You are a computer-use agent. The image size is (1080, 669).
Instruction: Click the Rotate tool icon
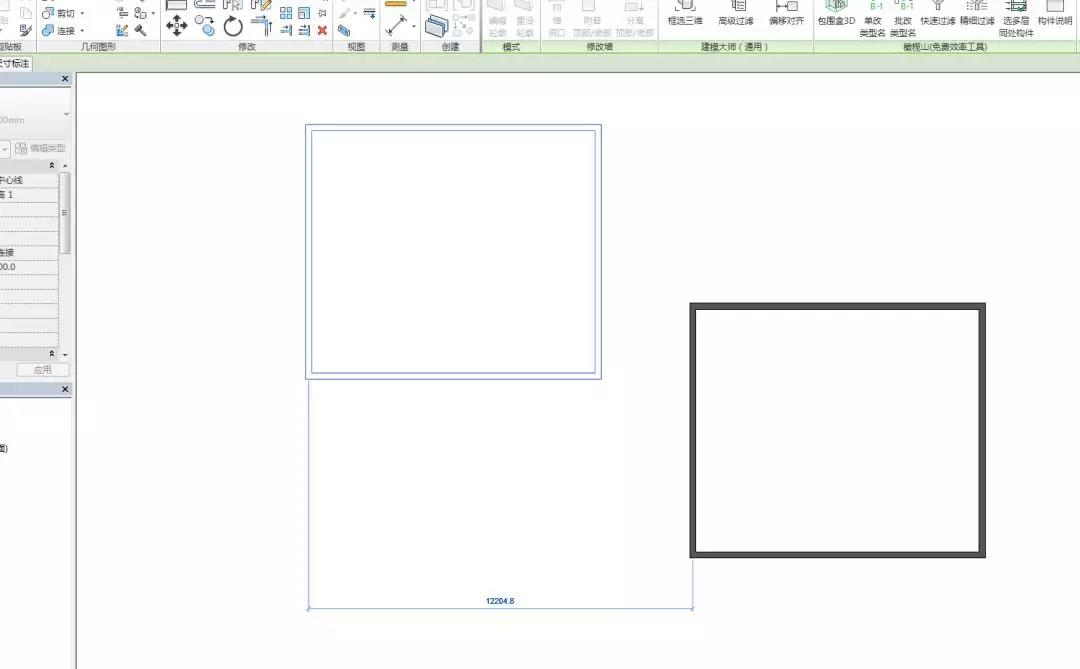[x=233, y=26]
